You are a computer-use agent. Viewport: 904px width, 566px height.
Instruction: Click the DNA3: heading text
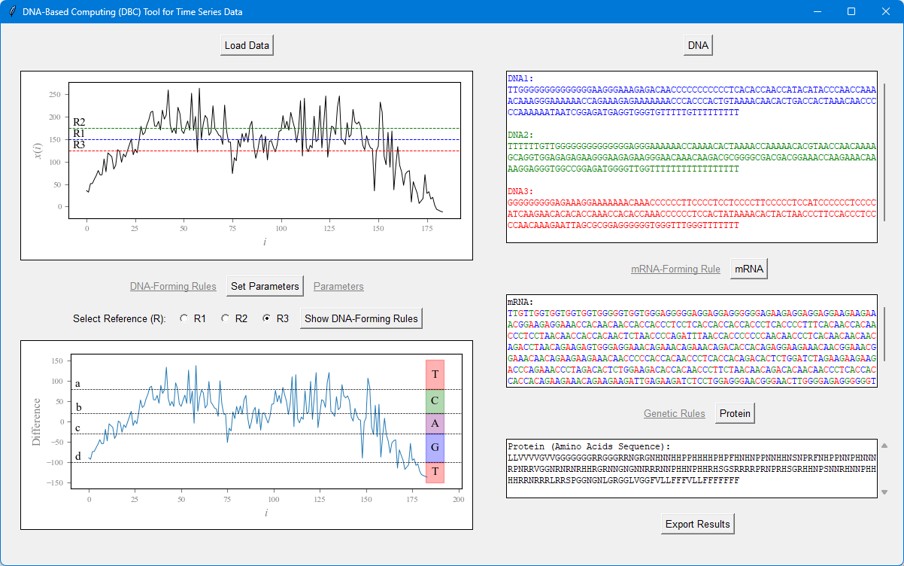521,191
